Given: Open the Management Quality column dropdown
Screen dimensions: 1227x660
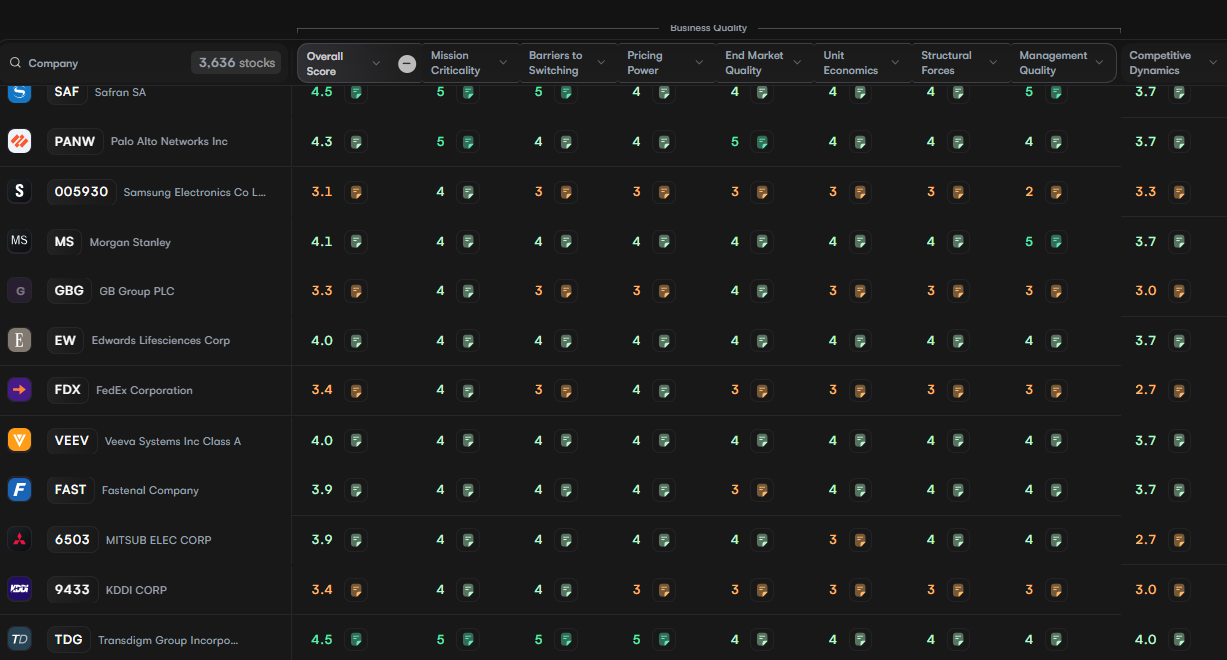Looking at the screenshot, I should tap(1099, 63).
